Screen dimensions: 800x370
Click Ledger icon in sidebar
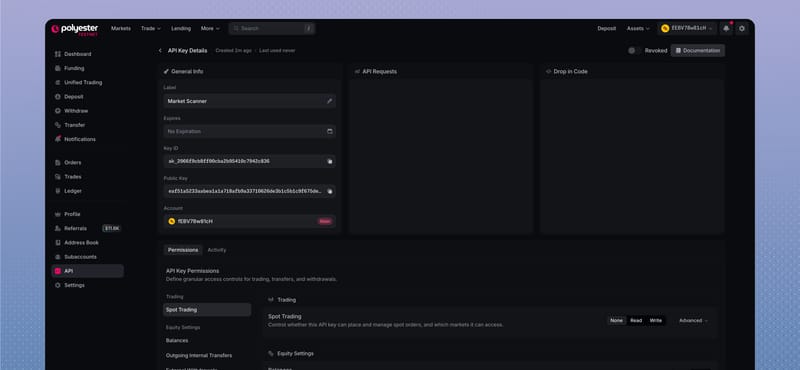click(x=58, y=191)
